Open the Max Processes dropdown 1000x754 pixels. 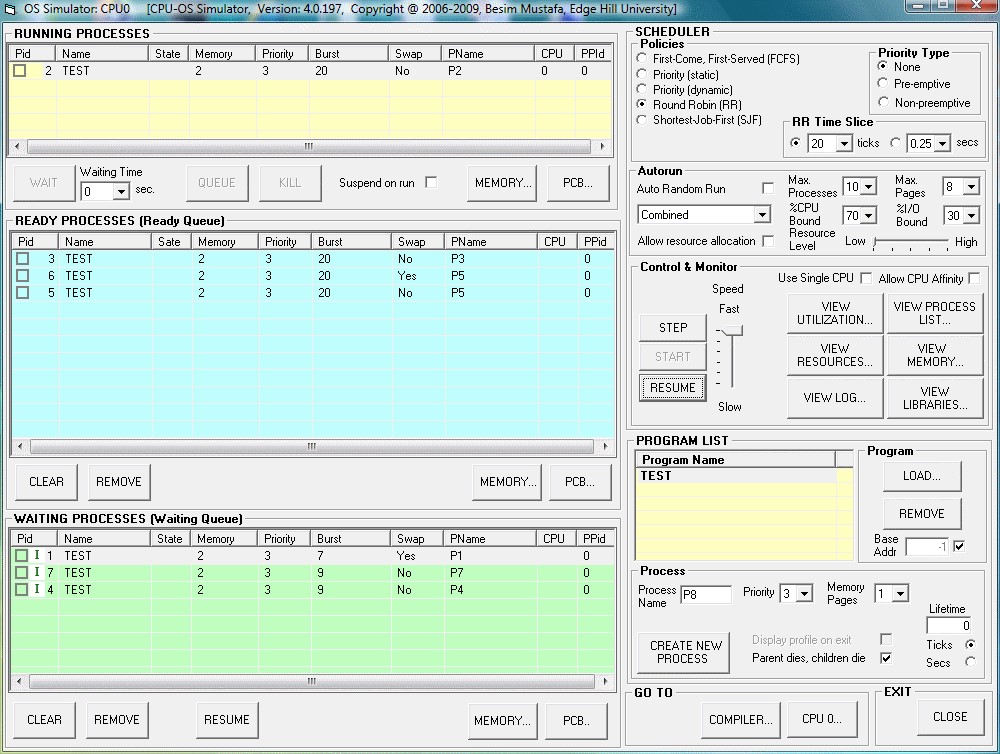pos(868,187)
